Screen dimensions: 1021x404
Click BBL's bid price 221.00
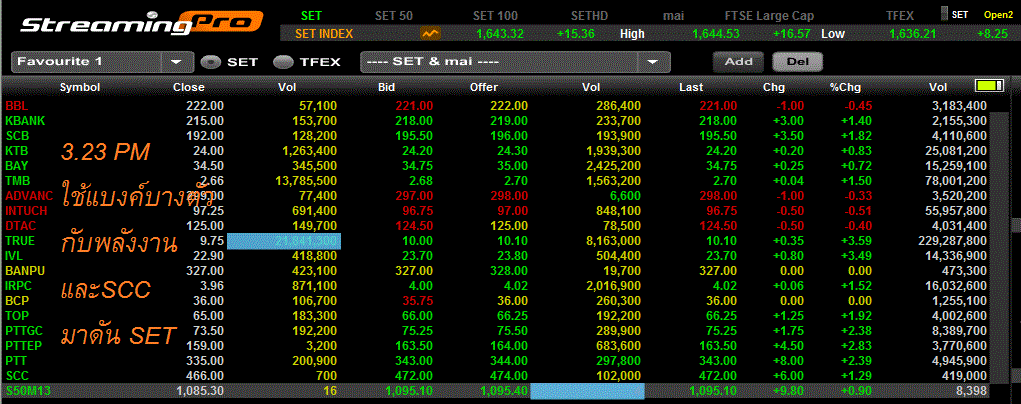(413, 106)
